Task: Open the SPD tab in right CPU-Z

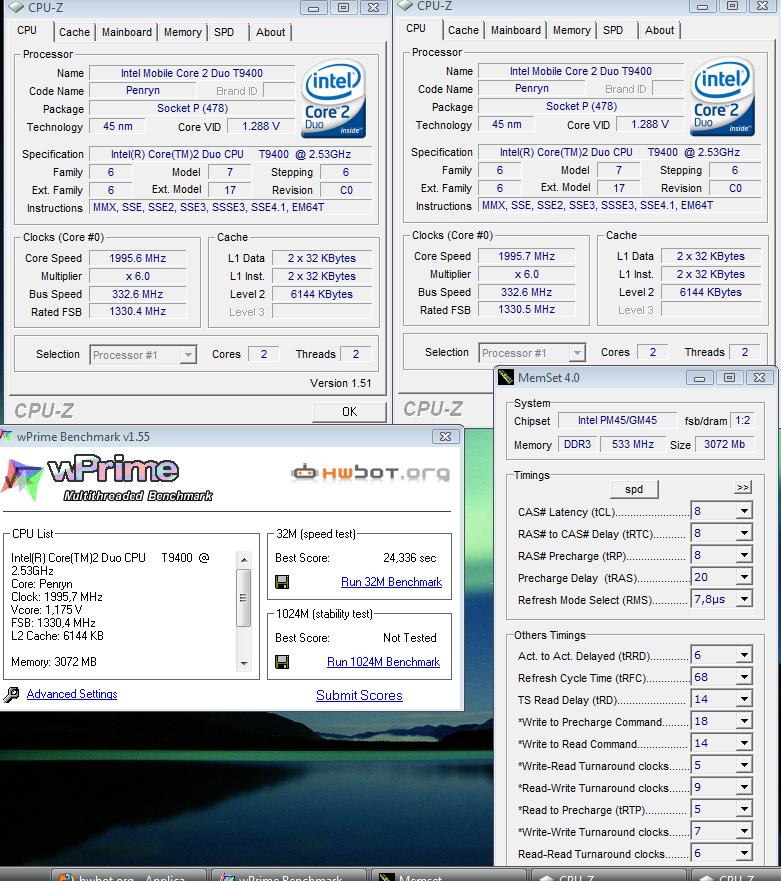Action: coord(612,30)
